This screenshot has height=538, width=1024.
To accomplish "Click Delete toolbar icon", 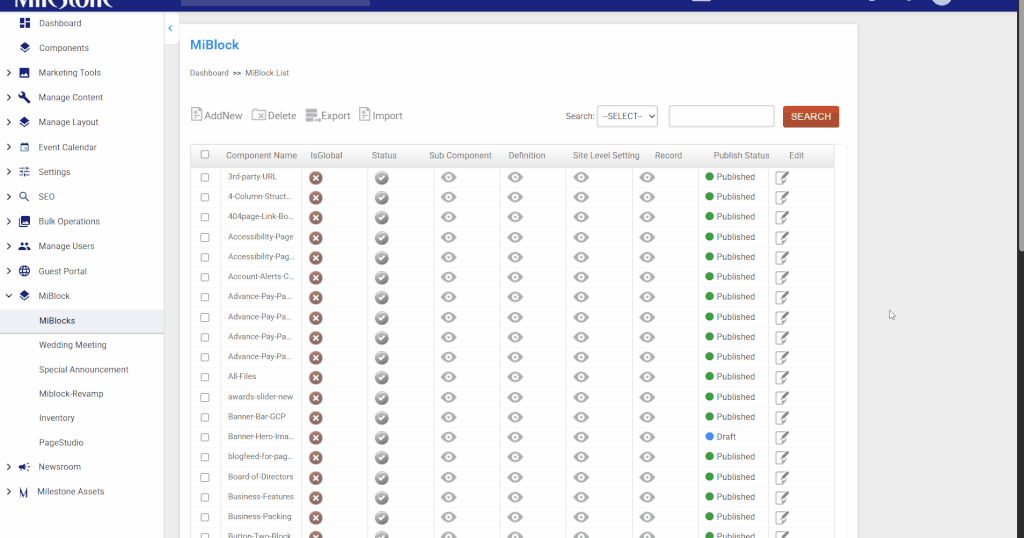I will click(259, 115).
